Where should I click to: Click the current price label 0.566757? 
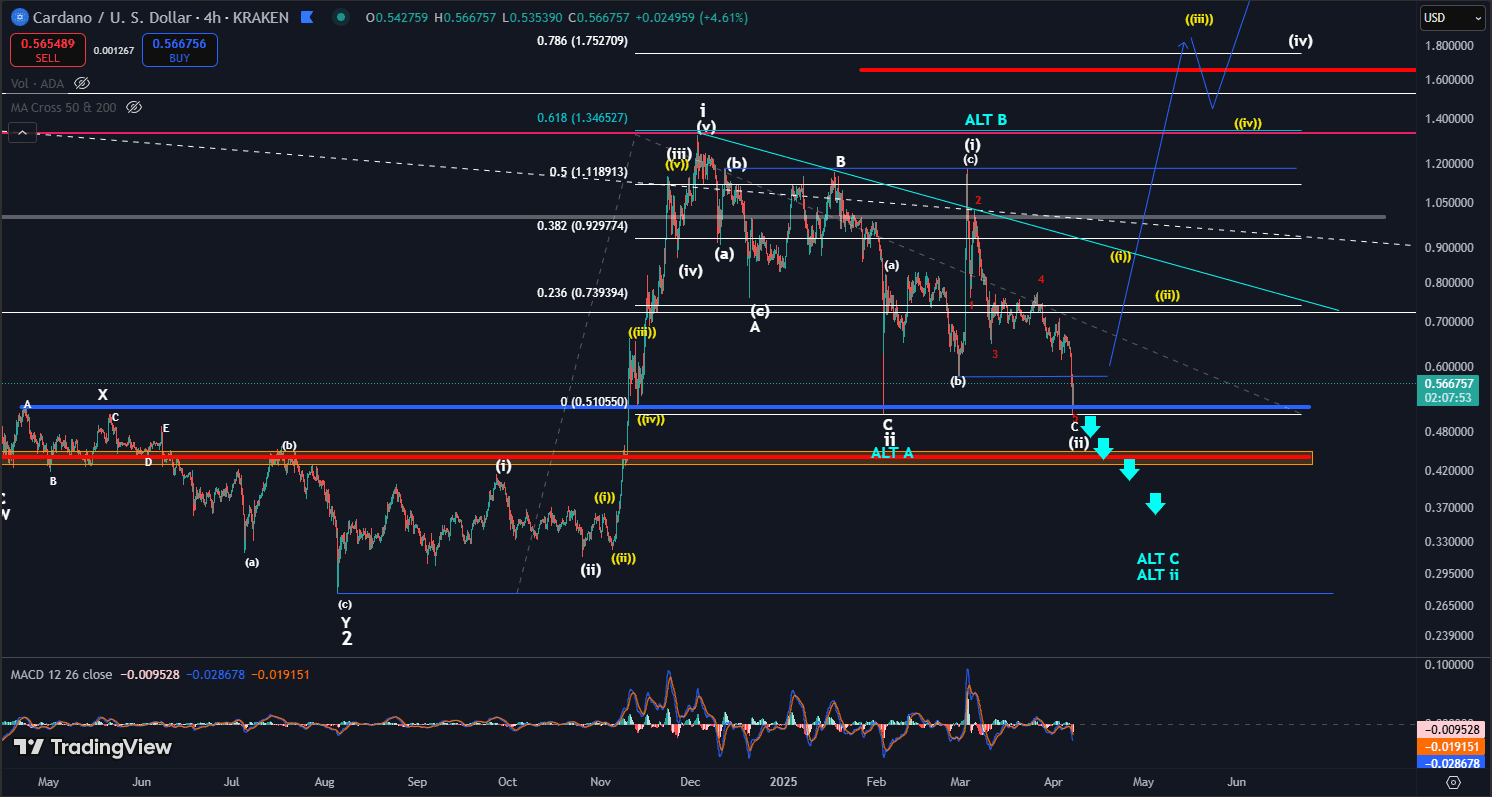1447,383
